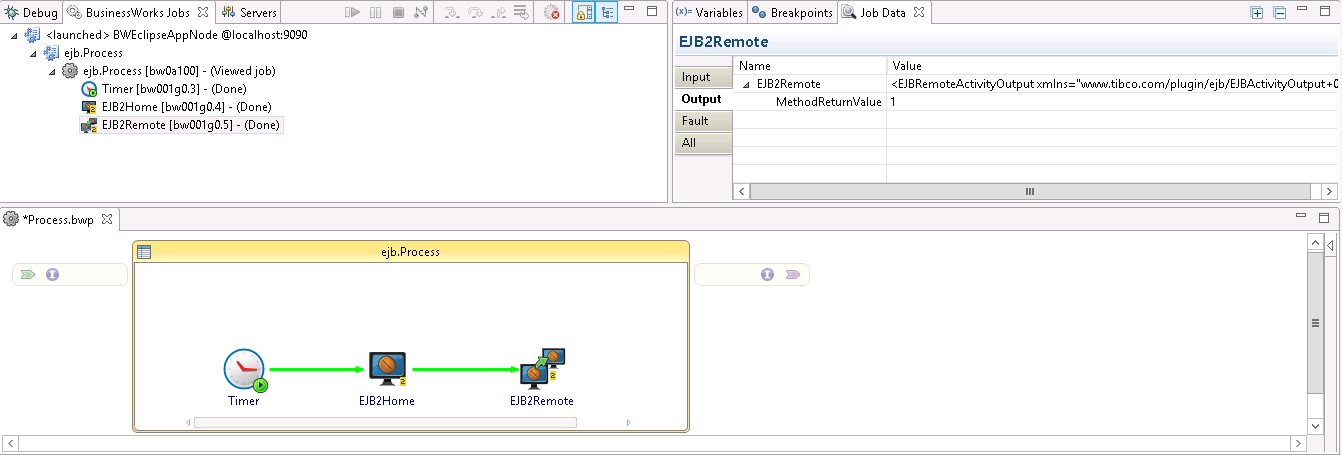1342x455 pixels.
Task: Click the ejb.Process title bar
Action: 411,252
